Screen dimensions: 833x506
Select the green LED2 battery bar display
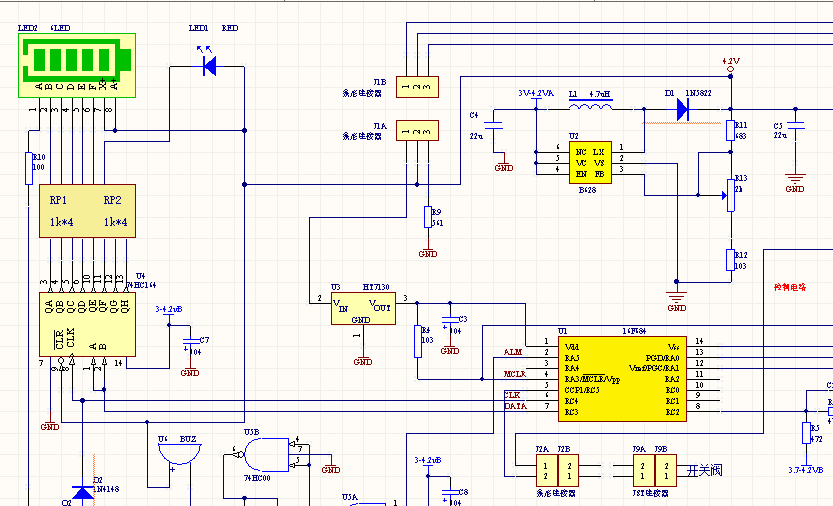click(75, 61)
